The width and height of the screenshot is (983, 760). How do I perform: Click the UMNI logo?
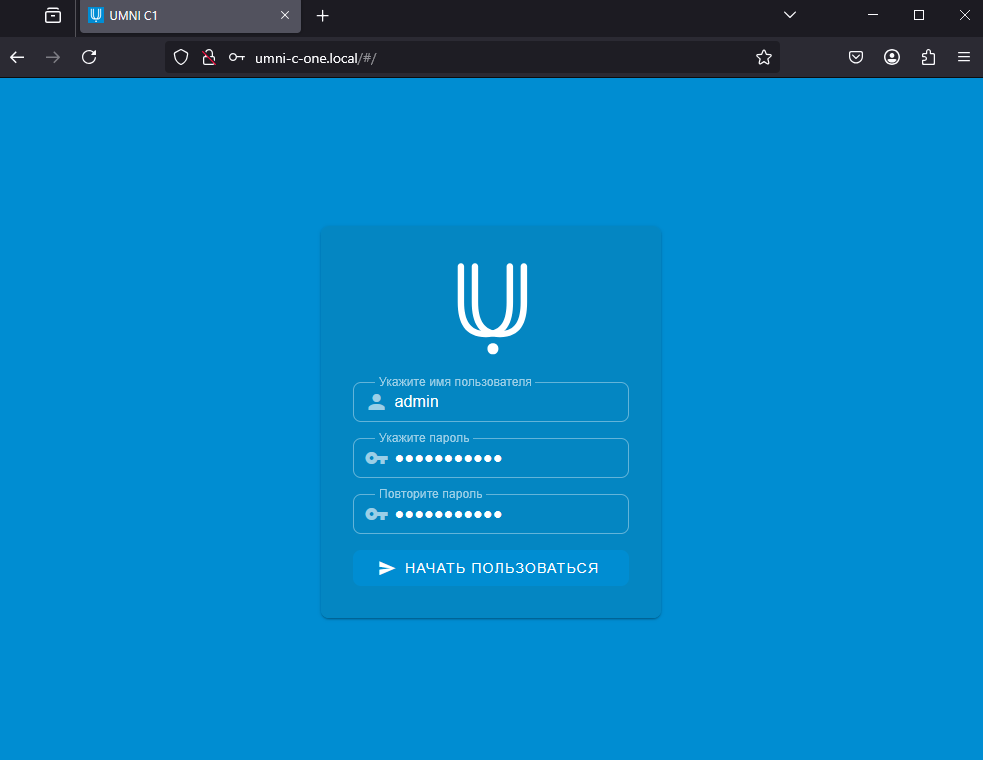(x=492, y=309)
